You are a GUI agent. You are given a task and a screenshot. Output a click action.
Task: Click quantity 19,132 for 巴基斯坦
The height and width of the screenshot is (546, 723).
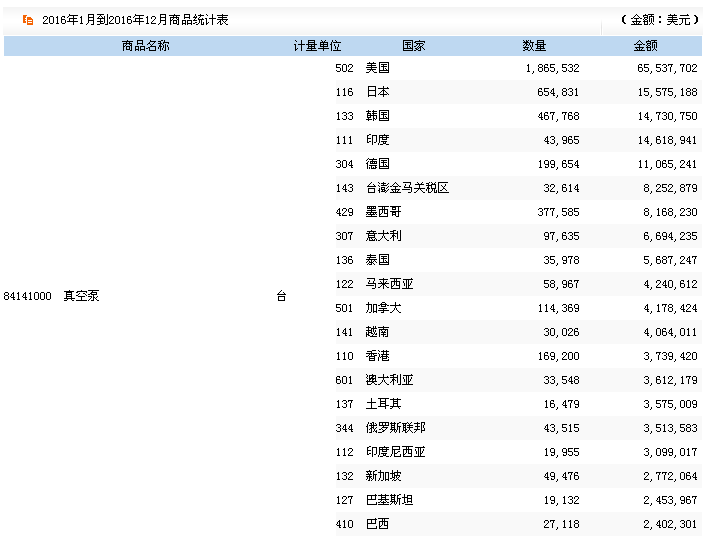[561, 500]
